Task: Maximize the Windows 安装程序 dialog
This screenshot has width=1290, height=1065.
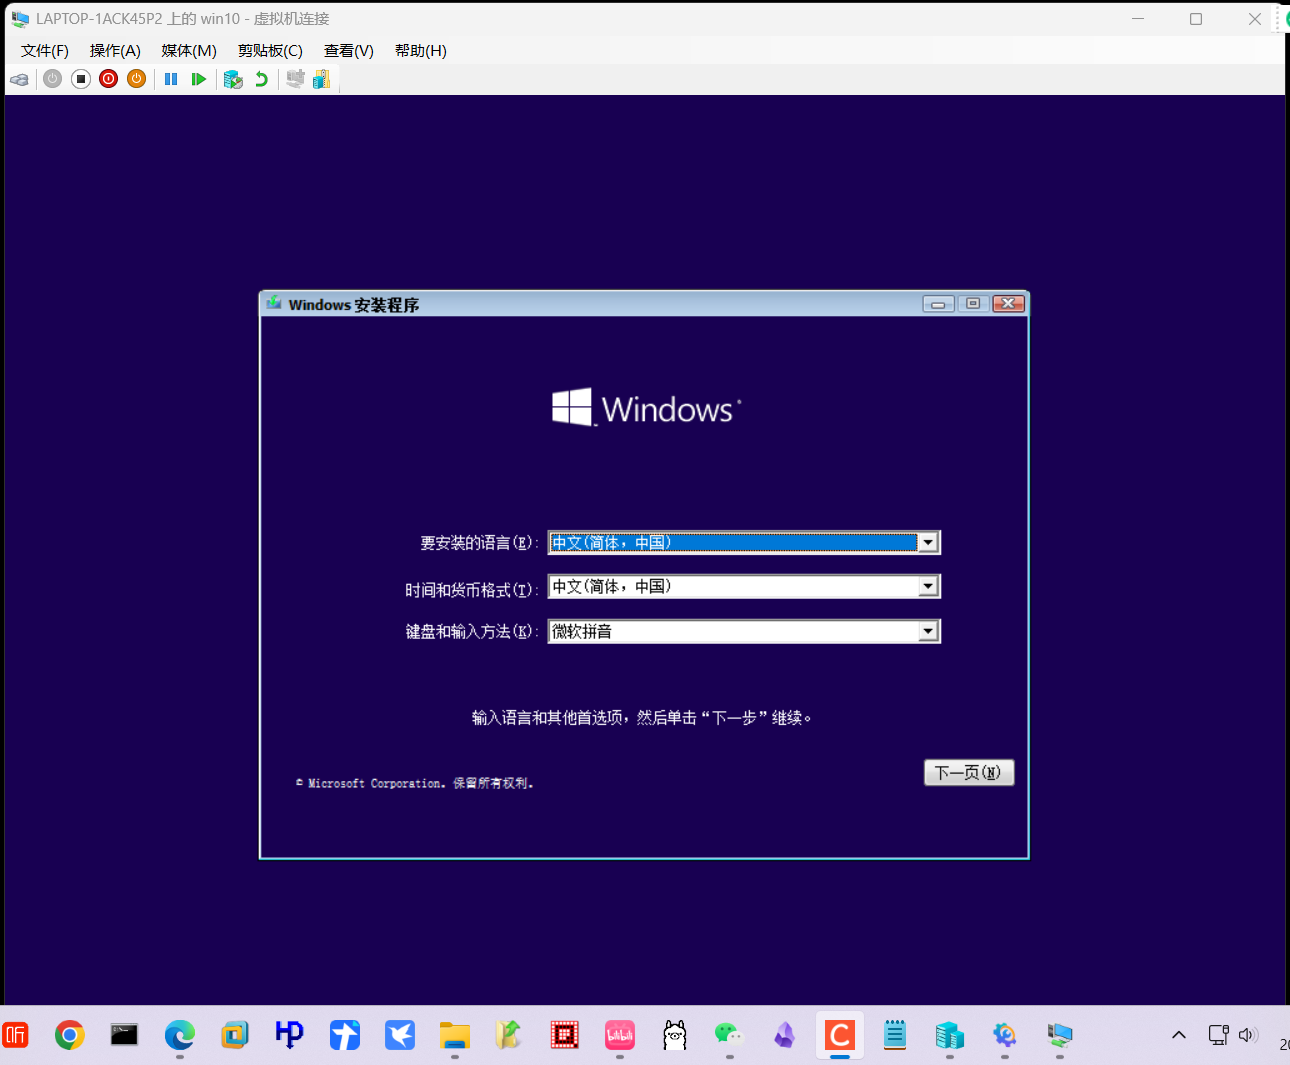Action: pyautogui.click(x=973, y=304)
